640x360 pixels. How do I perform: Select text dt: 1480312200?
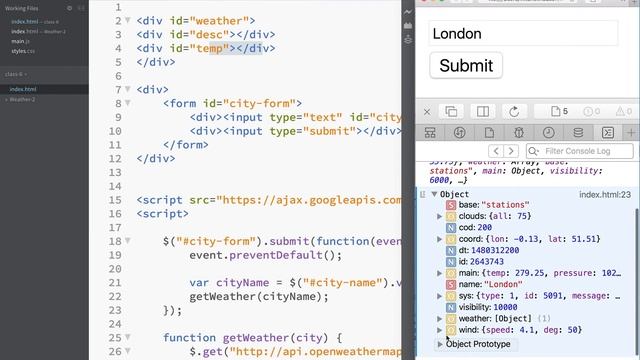point(489,250)
